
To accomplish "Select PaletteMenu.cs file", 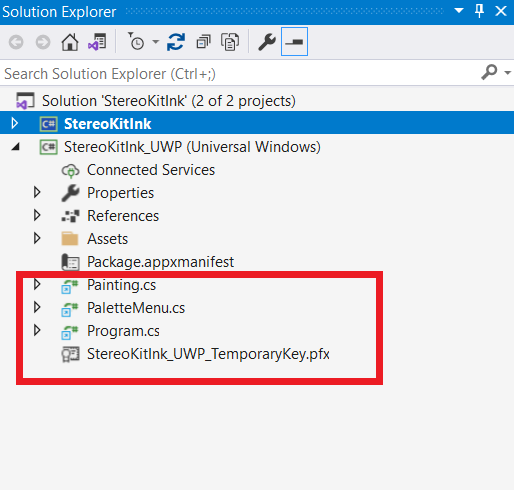I will (x=136, y=308).
